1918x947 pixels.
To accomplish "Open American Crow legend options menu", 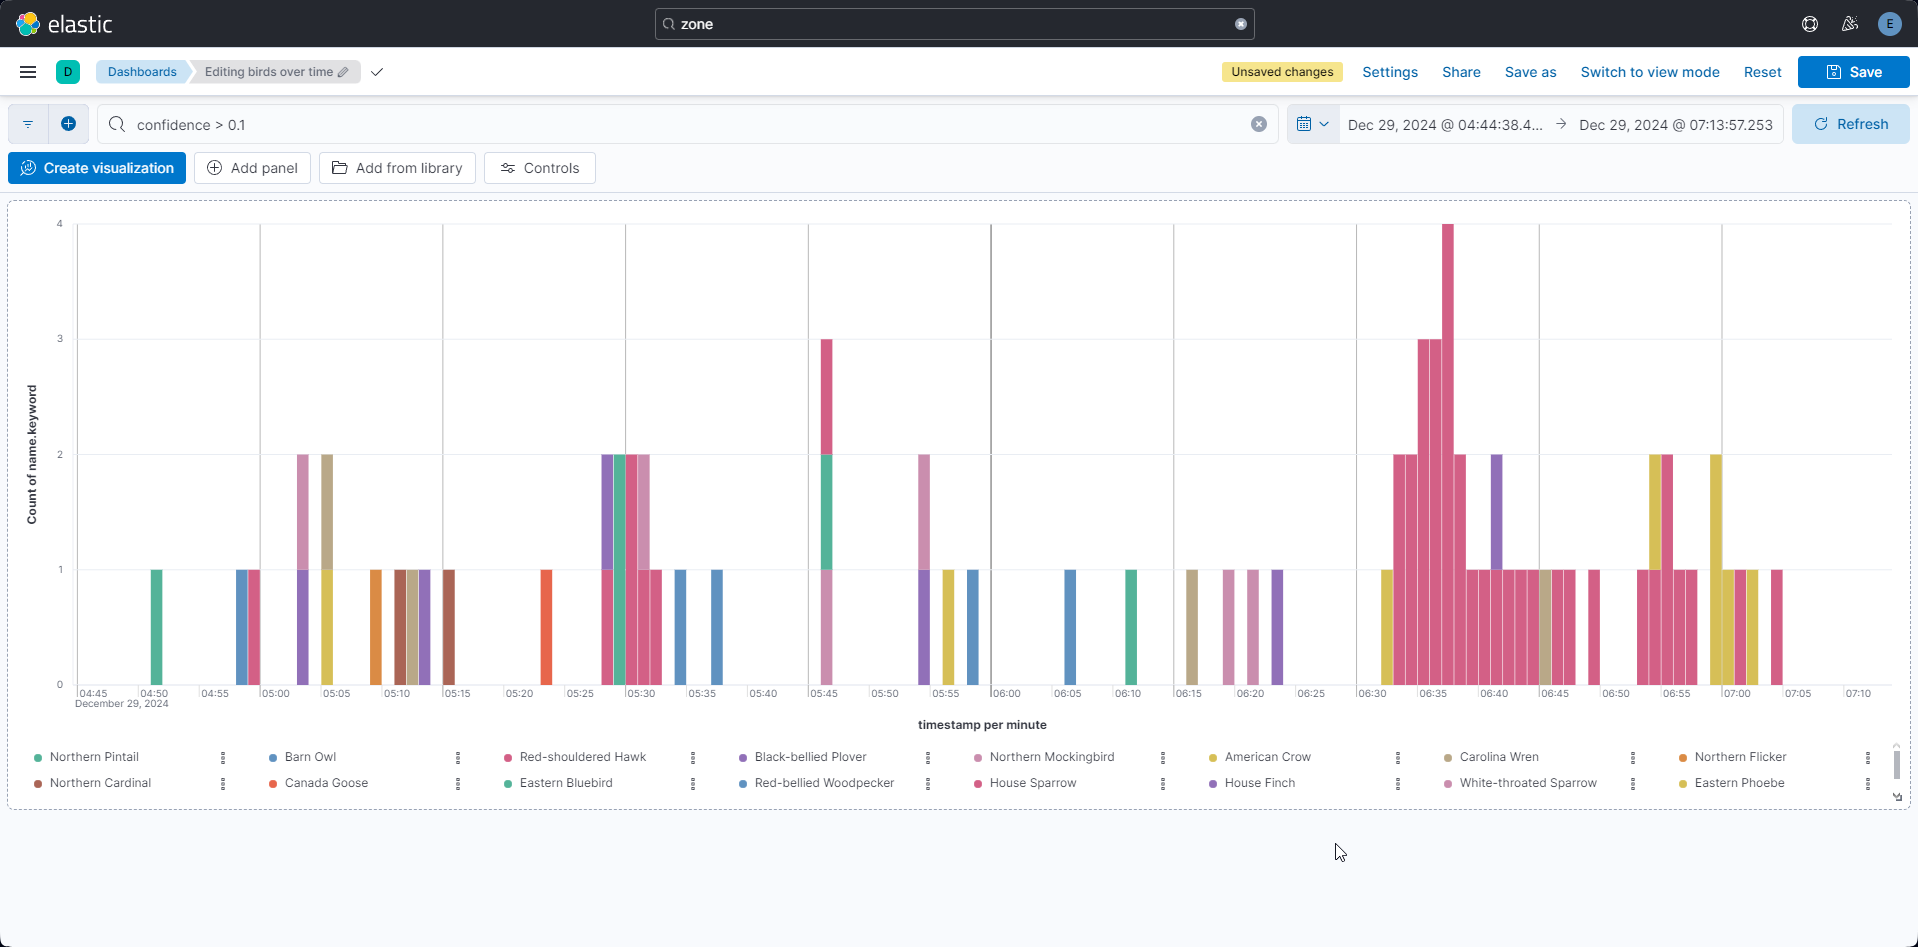I will tap(1398, 758).
